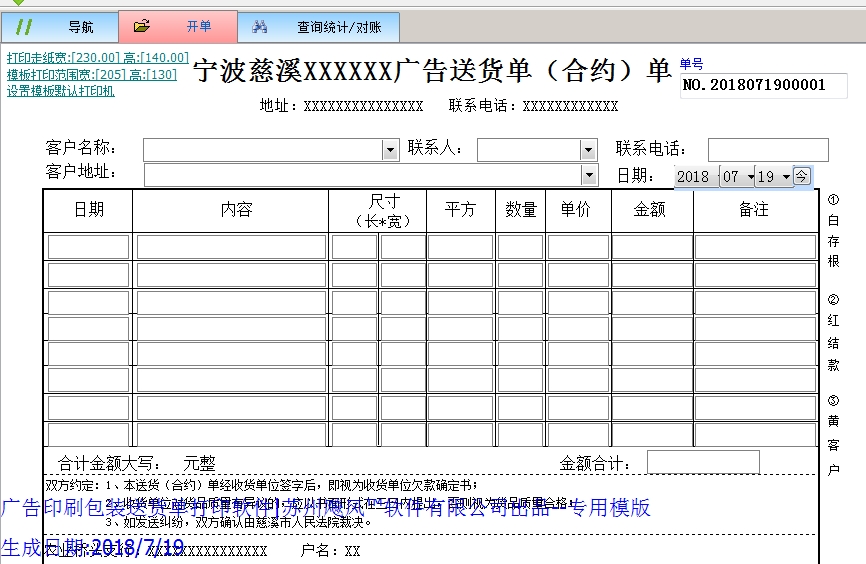Click the 单号 order number field
Screen dimensions: 866x564
(x=763, y=86)
